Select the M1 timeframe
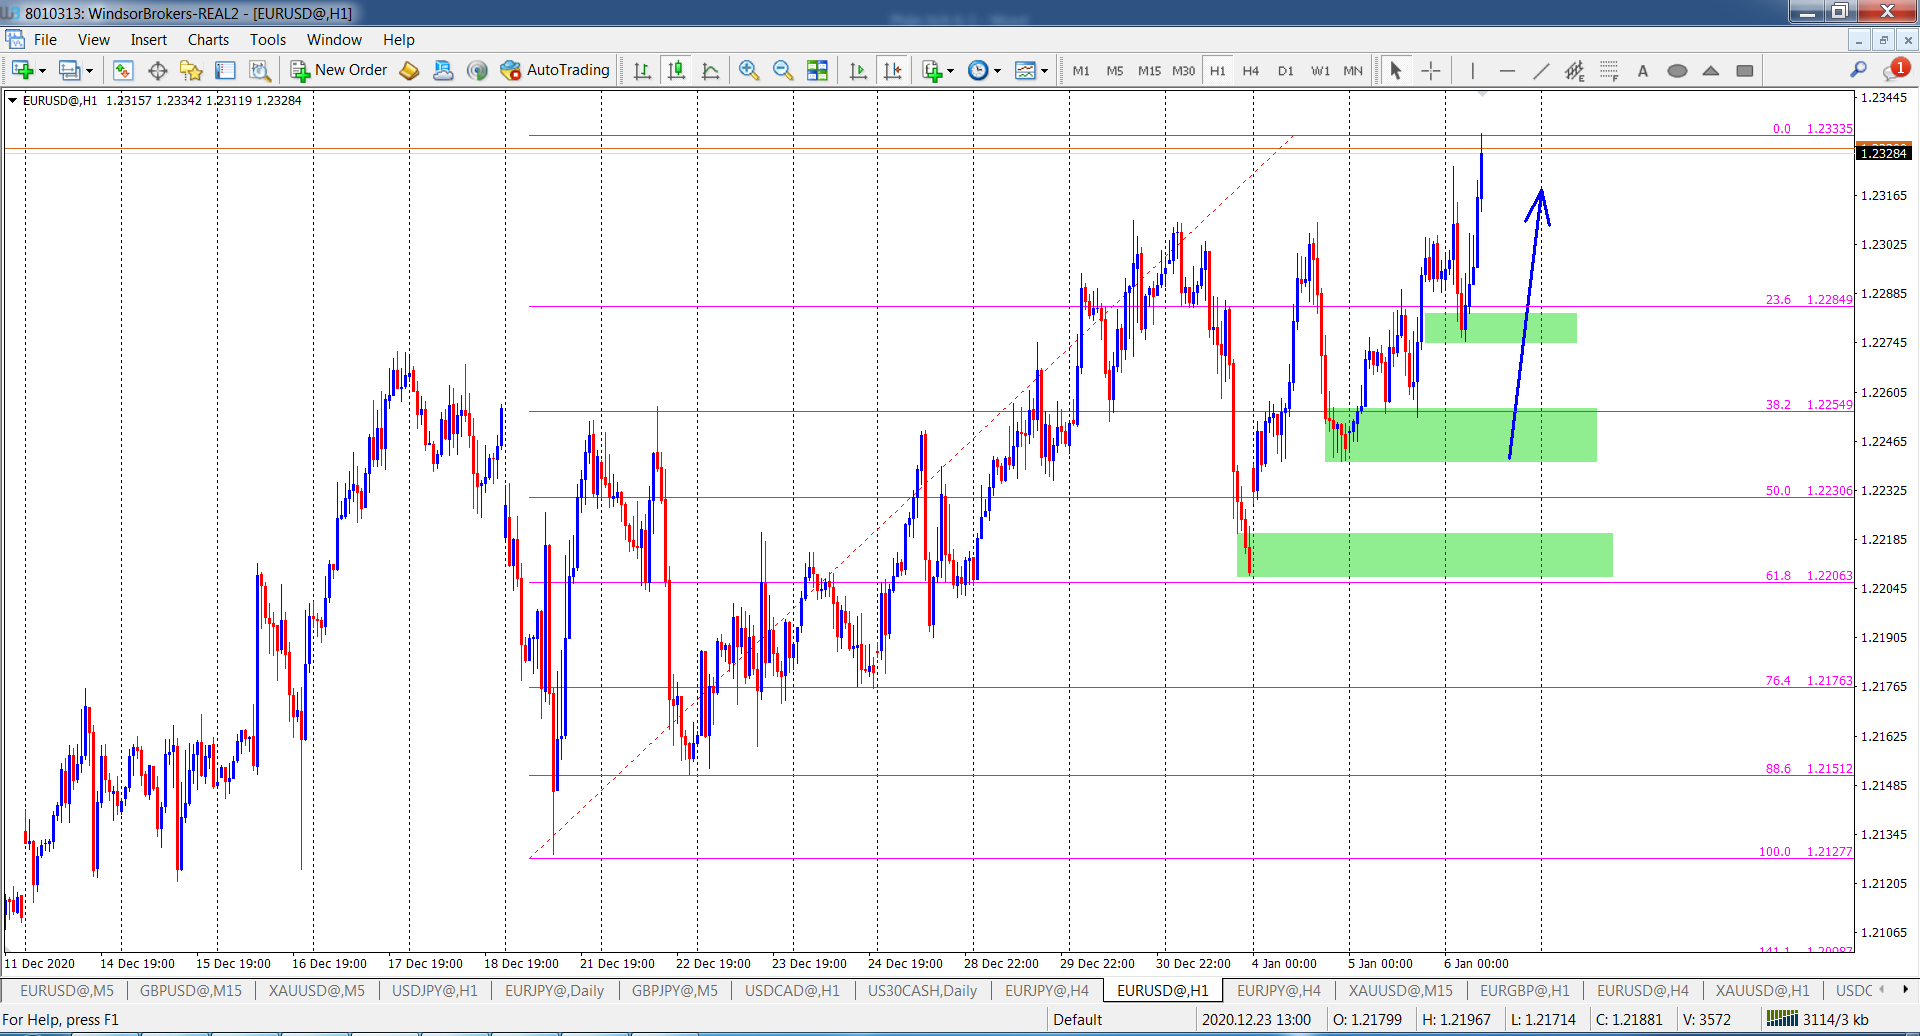1920x1036 pixels. (1081, 71)
